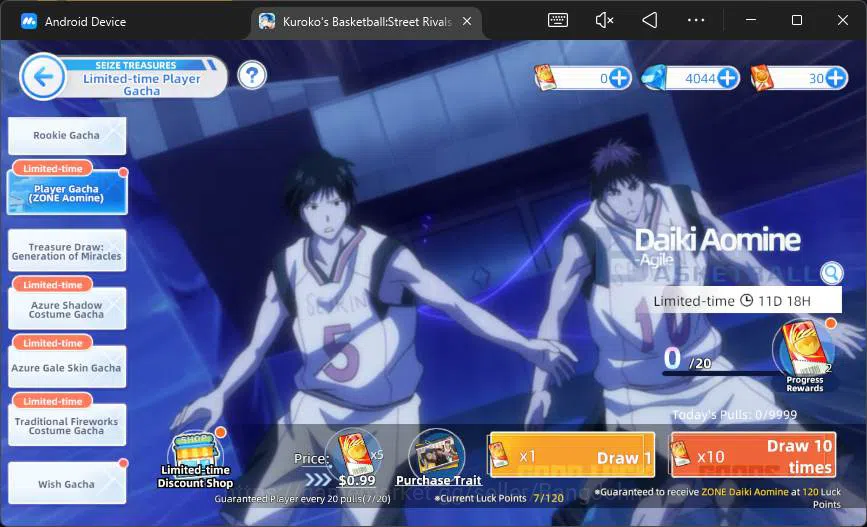The height and width of the screenshot is (527, 867).
Task: Open Traditional Fireworks Costume Gacha
Action: 67,425
